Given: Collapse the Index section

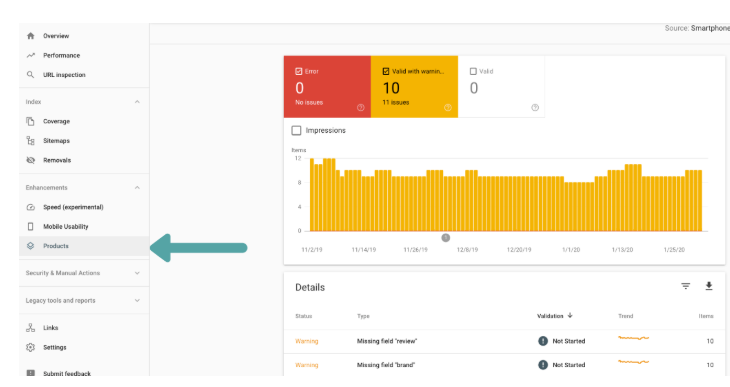Looking at the screenshot, I should 137,102.
